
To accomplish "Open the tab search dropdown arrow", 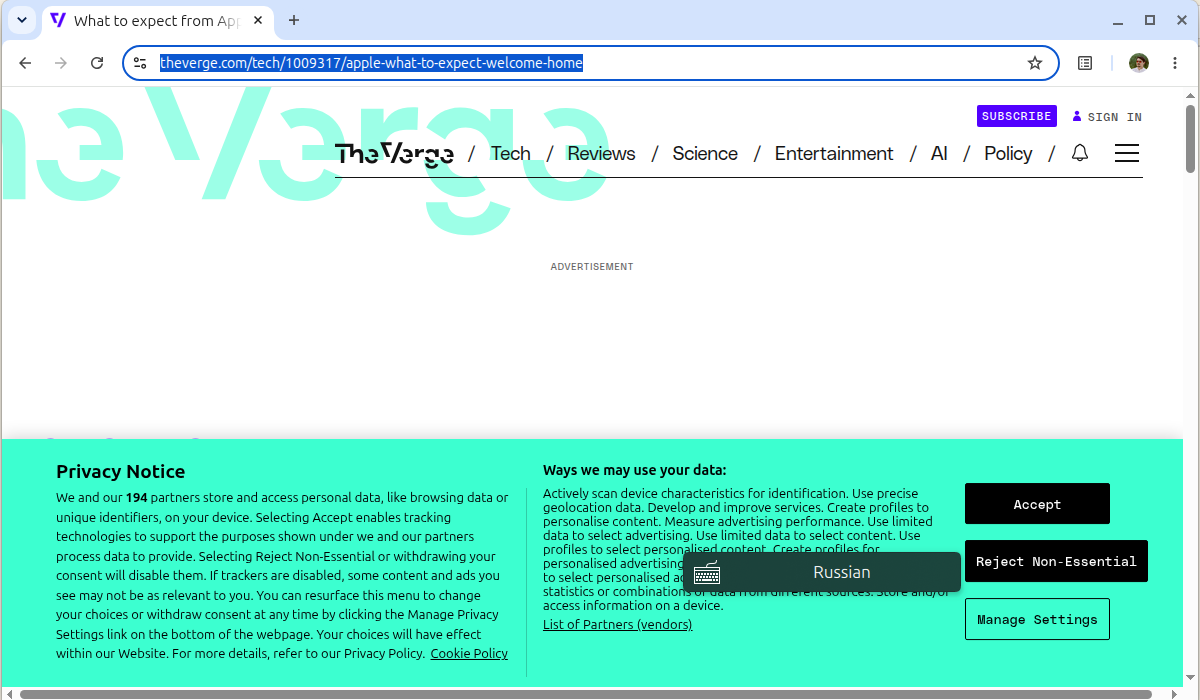I will (x=21, y=20).
